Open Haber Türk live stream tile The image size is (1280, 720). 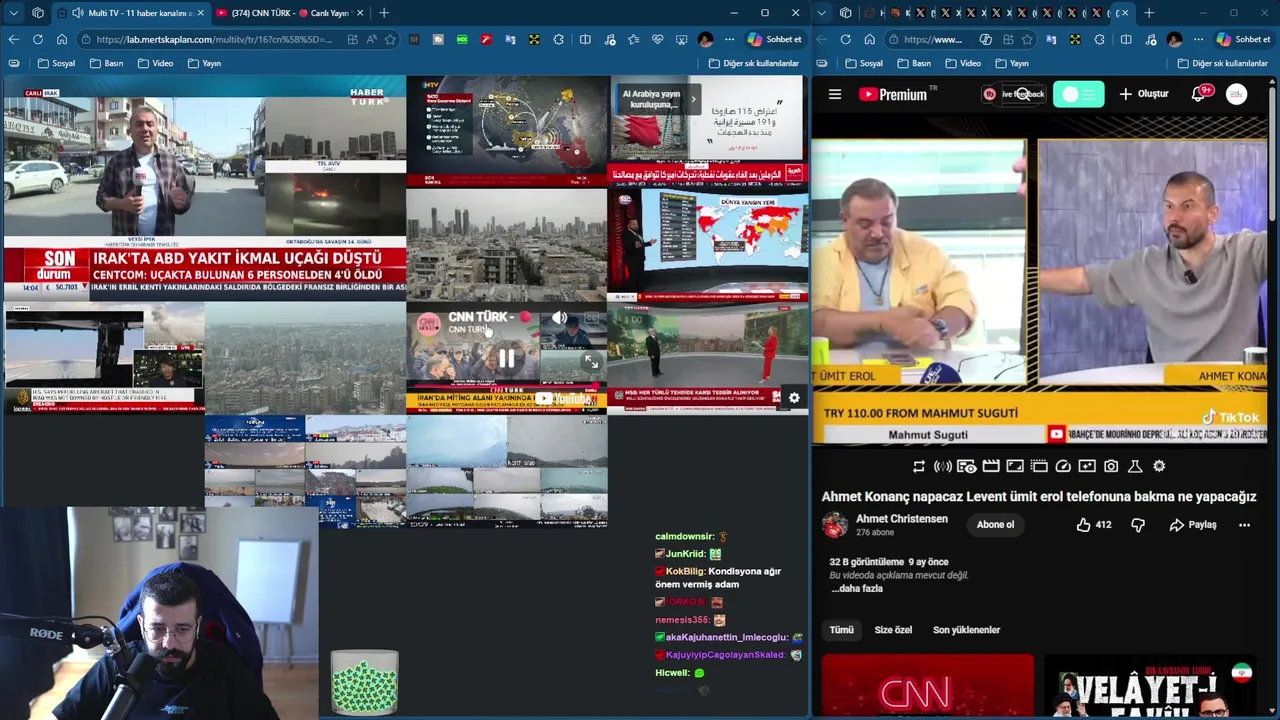204,187
